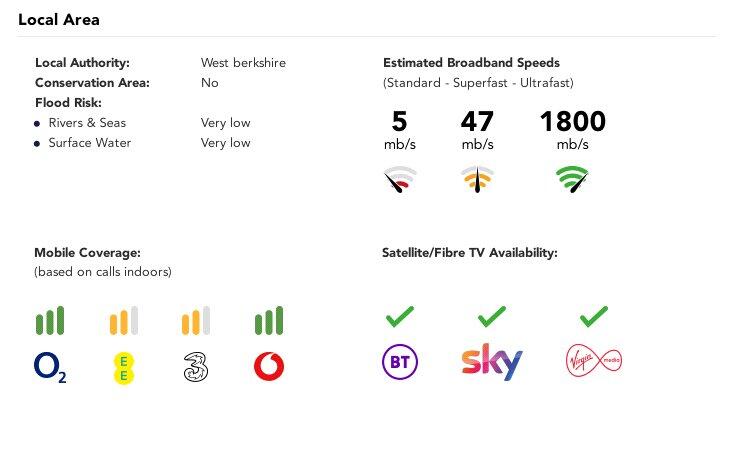Click the O2 network logo
This screenshot has height=451, width=733.
coord(50,368)
